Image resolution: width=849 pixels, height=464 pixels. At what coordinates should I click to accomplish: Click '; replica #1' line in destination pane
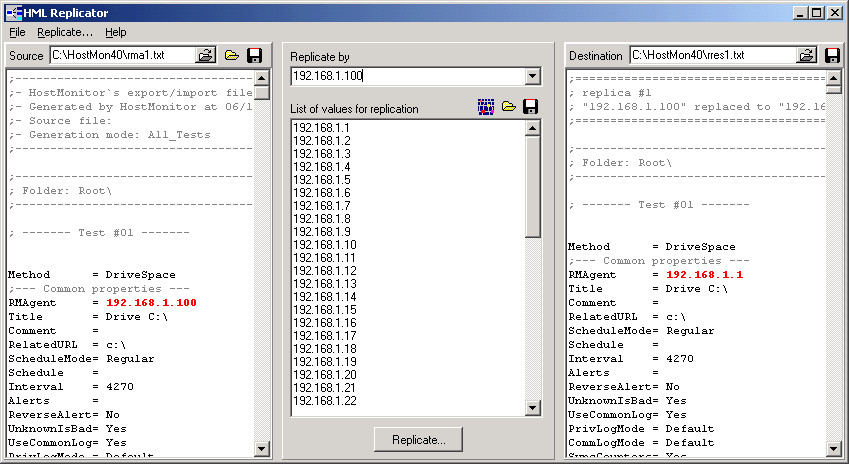610,93
